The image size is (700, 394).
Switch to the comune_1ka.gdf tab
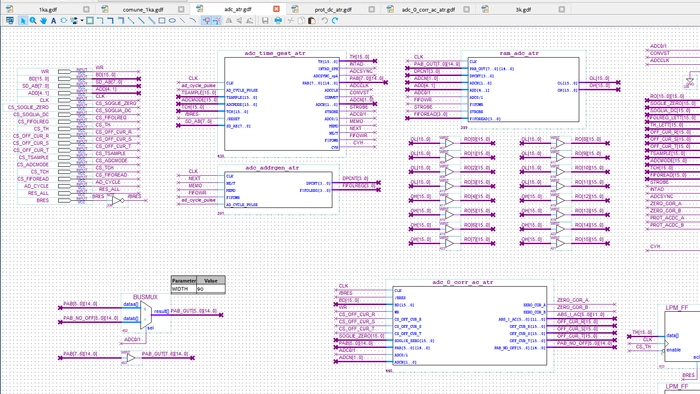coord(143,9)
